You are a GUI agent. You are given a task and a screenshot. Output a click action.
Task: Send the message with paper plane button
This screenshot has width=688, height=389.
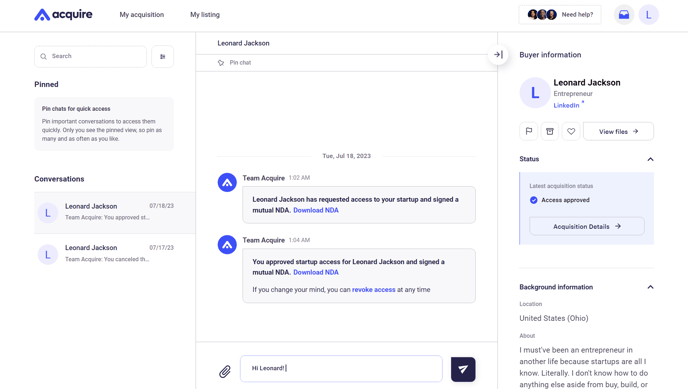463,369
